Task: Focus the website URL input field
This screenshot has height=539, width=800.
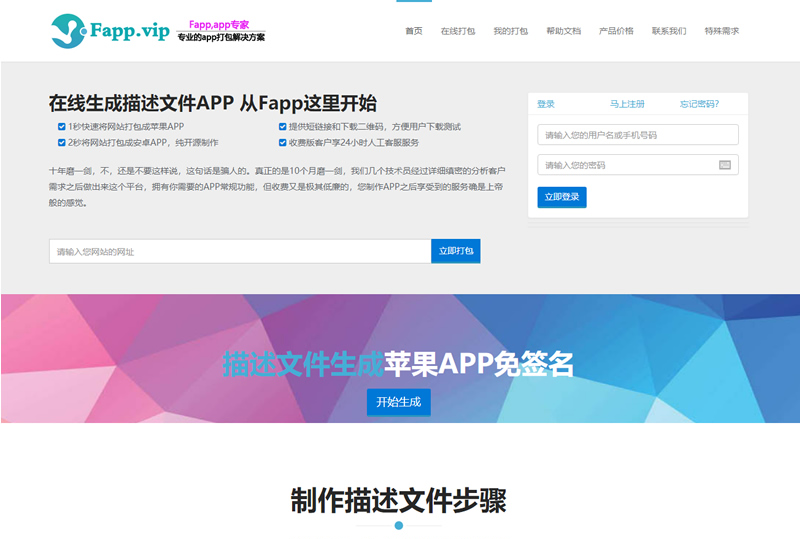Action: [x=240, y=251]
